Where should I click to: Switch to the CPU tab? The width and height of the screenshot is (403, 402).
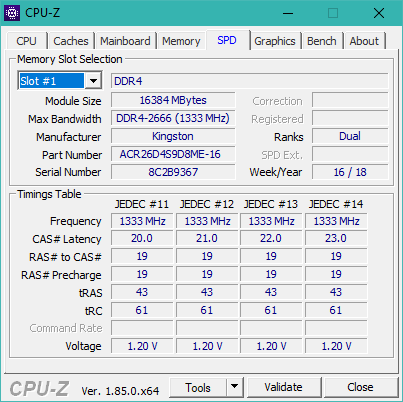click(26, 41)
